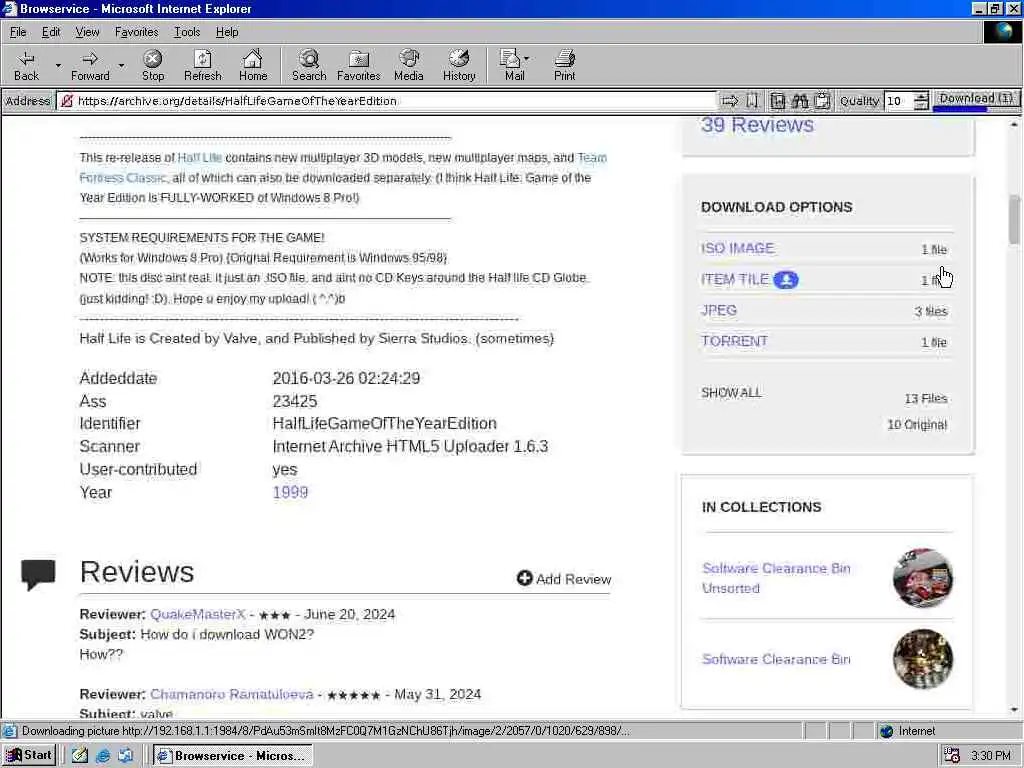Open the Media toolbar button
Screen dimensions: 1024x768
coord(409,65)
